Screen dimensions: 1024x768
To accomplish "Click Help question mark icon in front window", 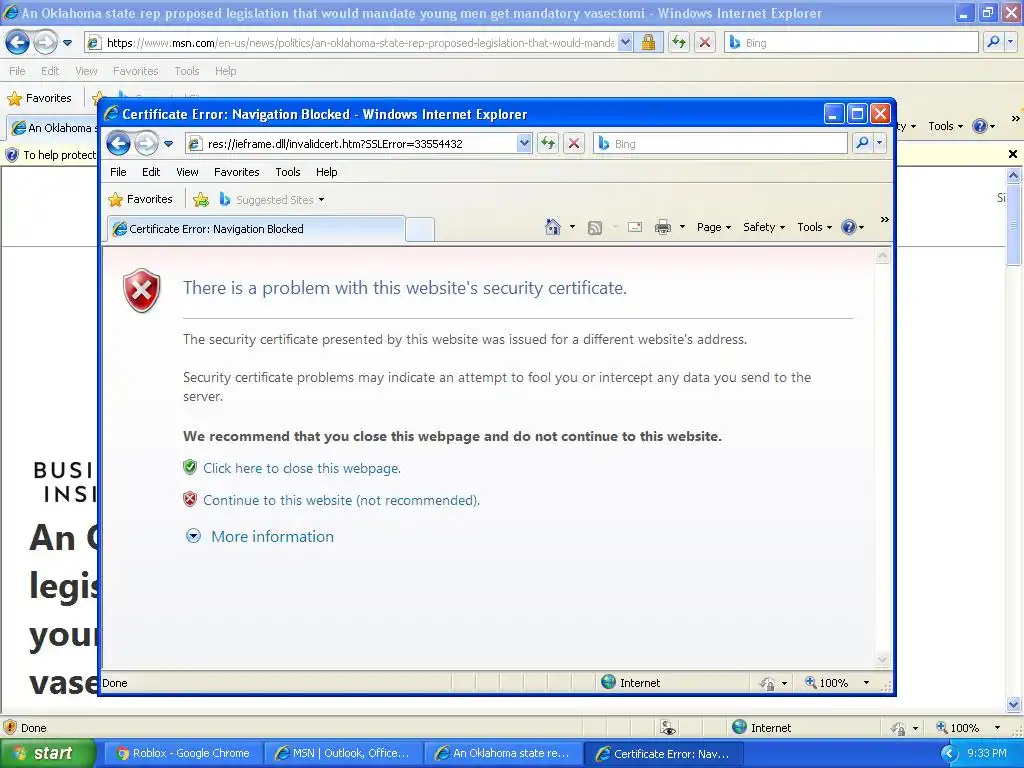I will coord(848,227).
